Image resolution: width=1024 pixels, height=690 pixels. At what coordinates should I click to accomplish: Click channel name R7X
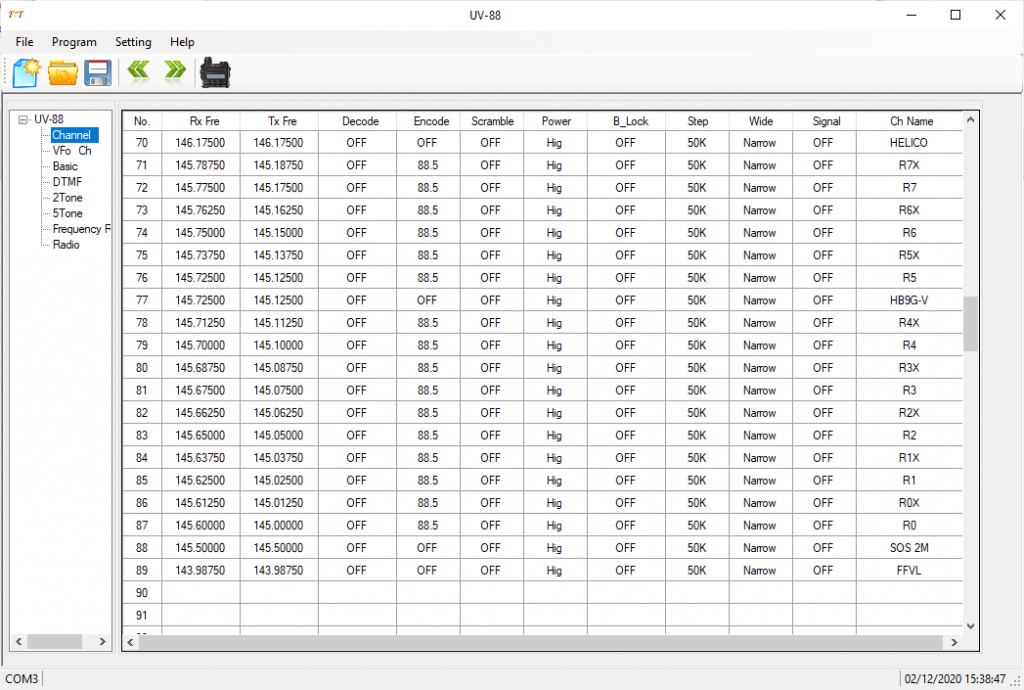[x=909, y=165]
